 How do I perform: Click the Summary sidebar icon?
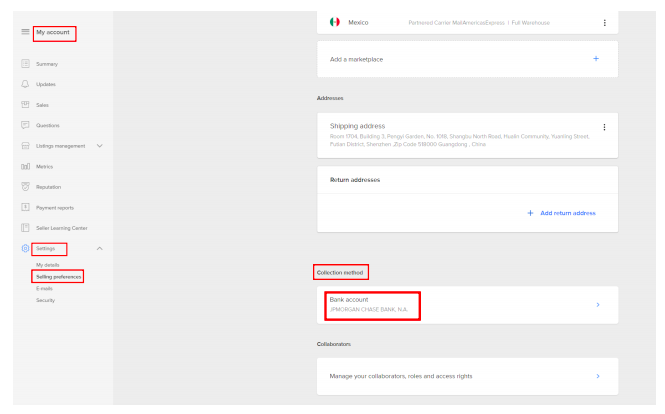25,64
